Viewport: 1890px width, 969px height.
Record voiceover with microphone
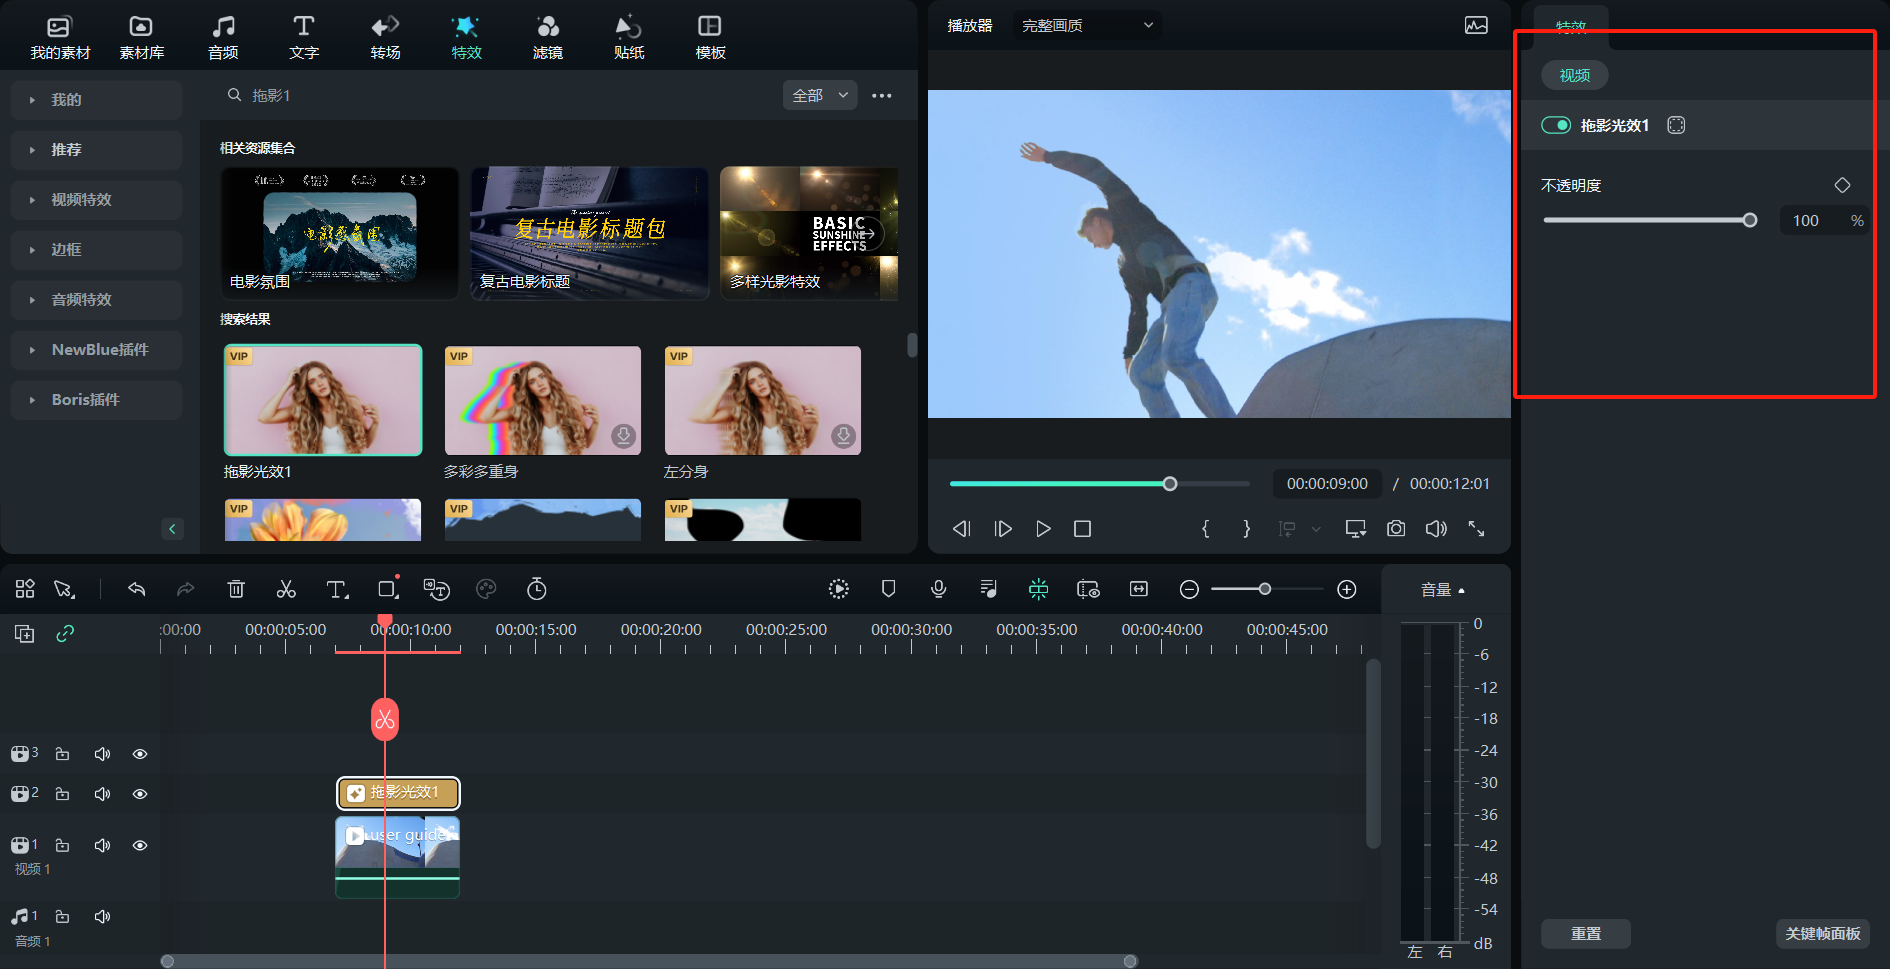[938, 589]
